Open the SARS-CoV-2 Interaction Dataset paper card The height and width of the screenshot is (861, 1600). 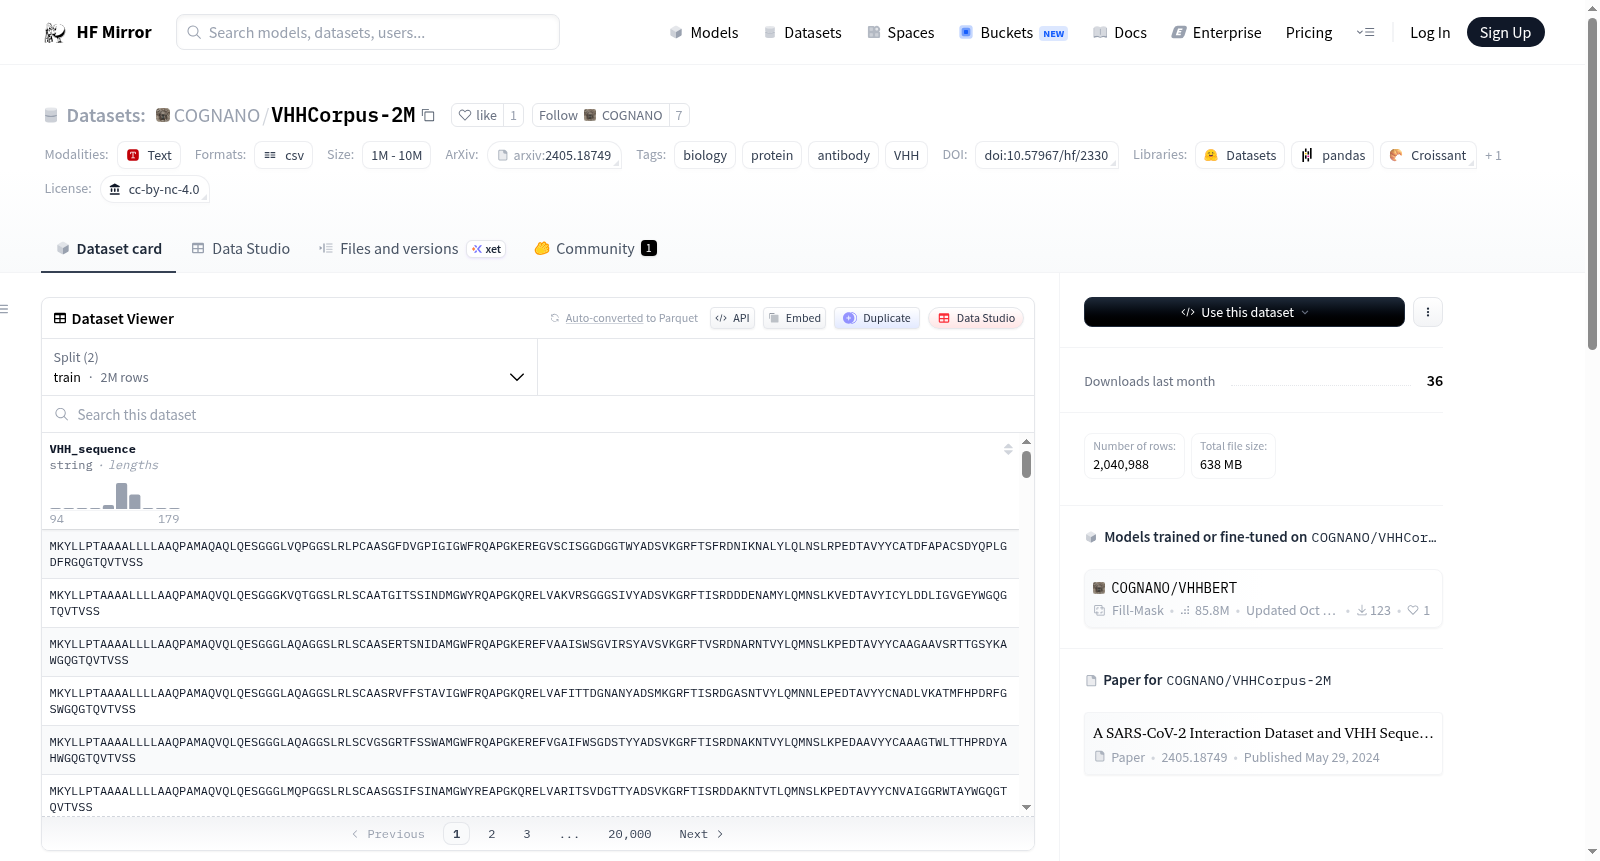tap(1263, 744)
